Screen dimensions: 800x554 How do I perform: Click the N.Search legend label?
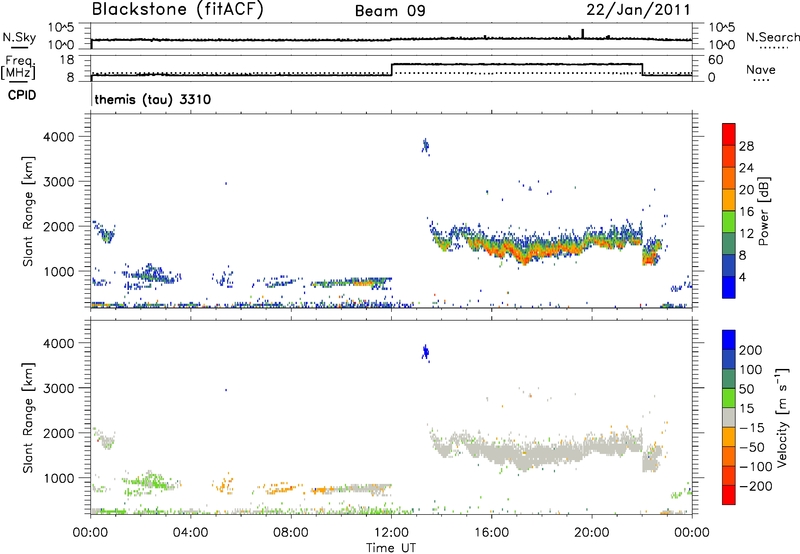tap(773, 37)
